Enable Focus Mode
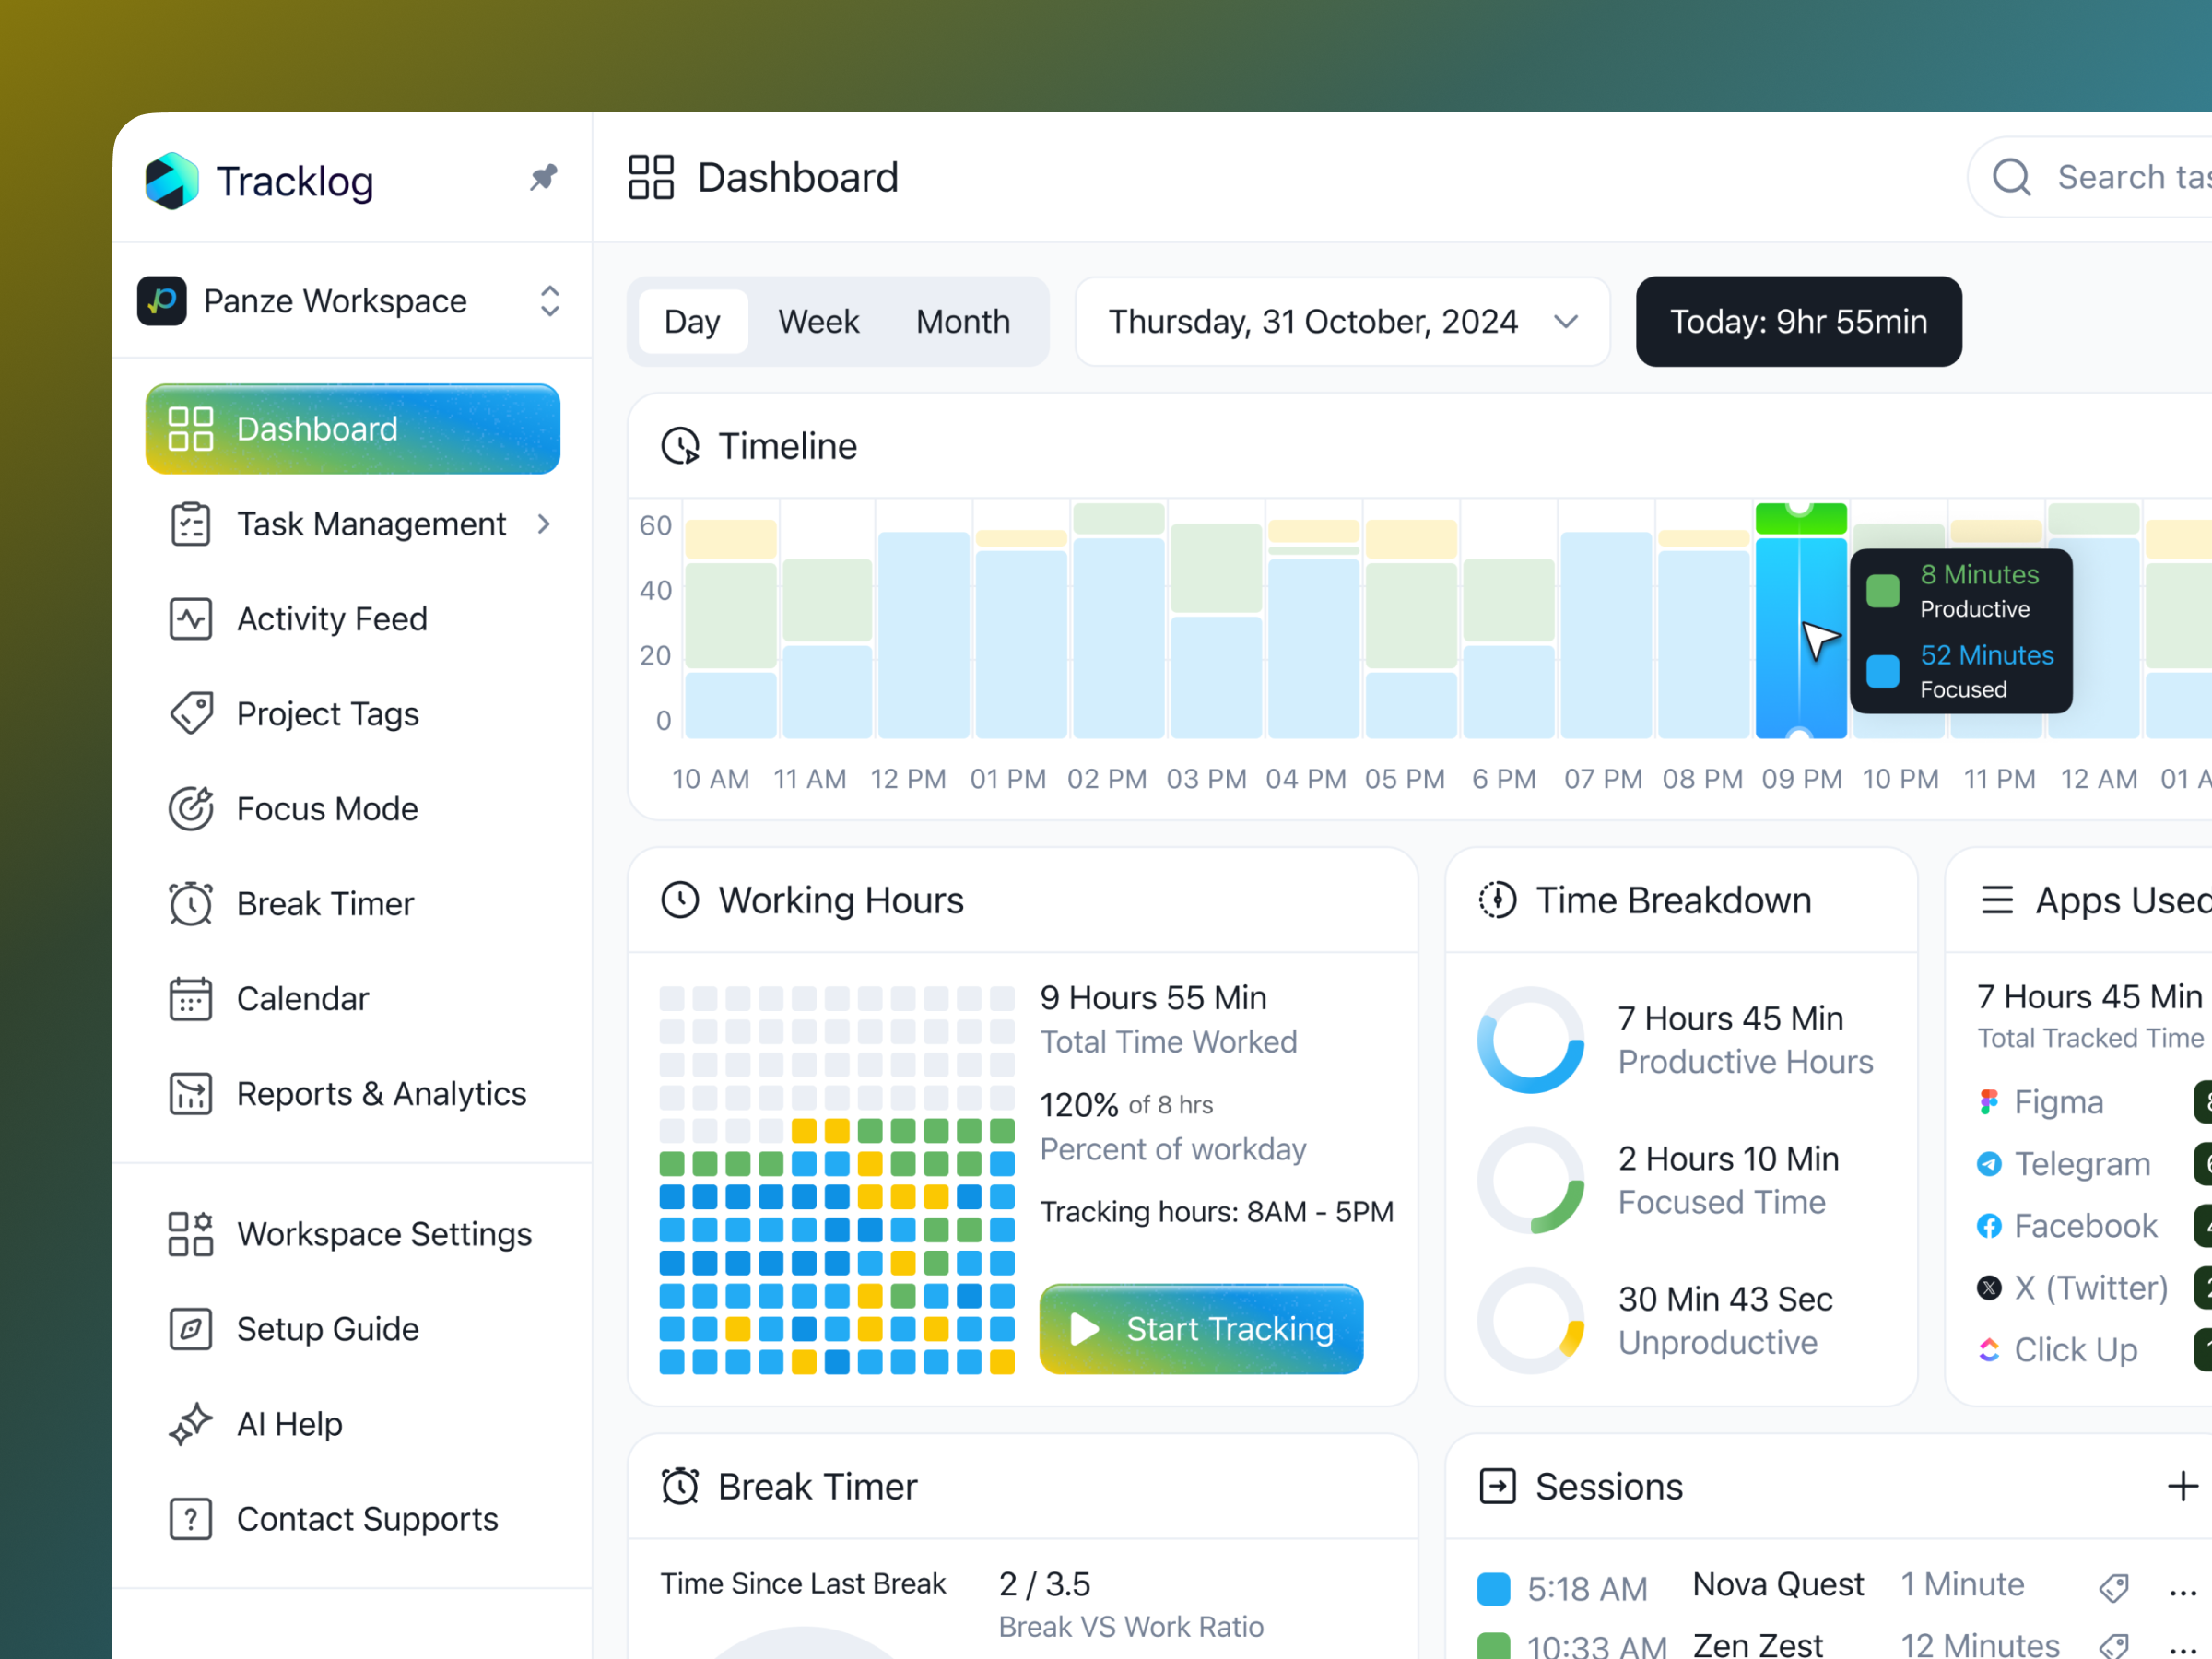This screenshot has height=1659, width=2212. pyautogui.click(x=328, y=808)
